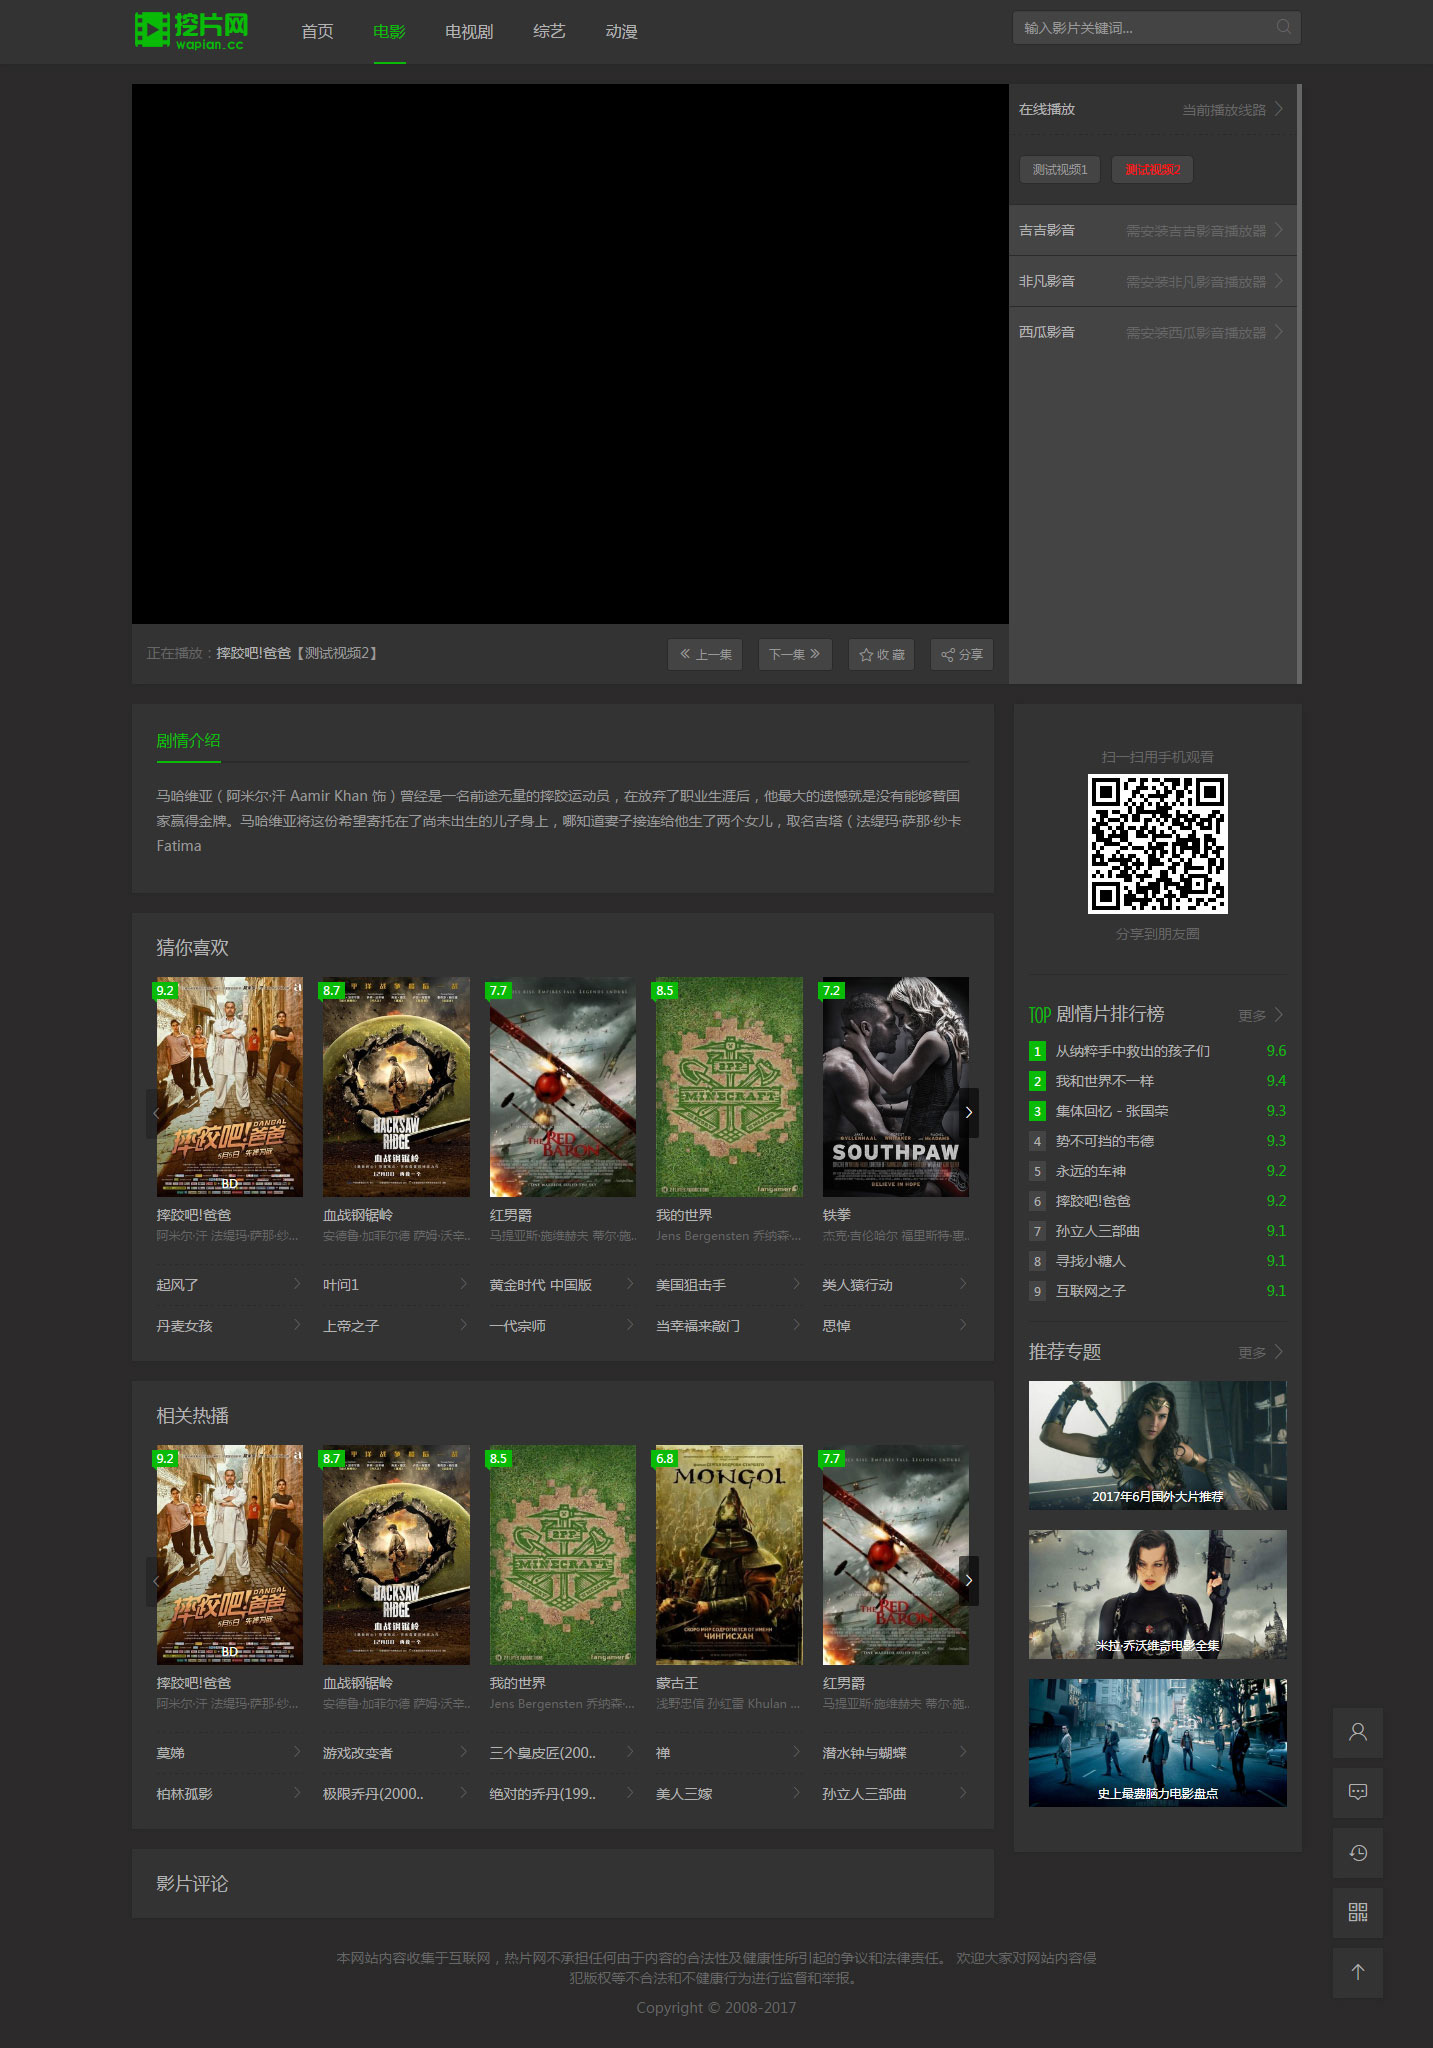1433x2048 pixels.
Task: Open ranked 集体回忆 - 张国荣
Action: click(1112, 1111)
